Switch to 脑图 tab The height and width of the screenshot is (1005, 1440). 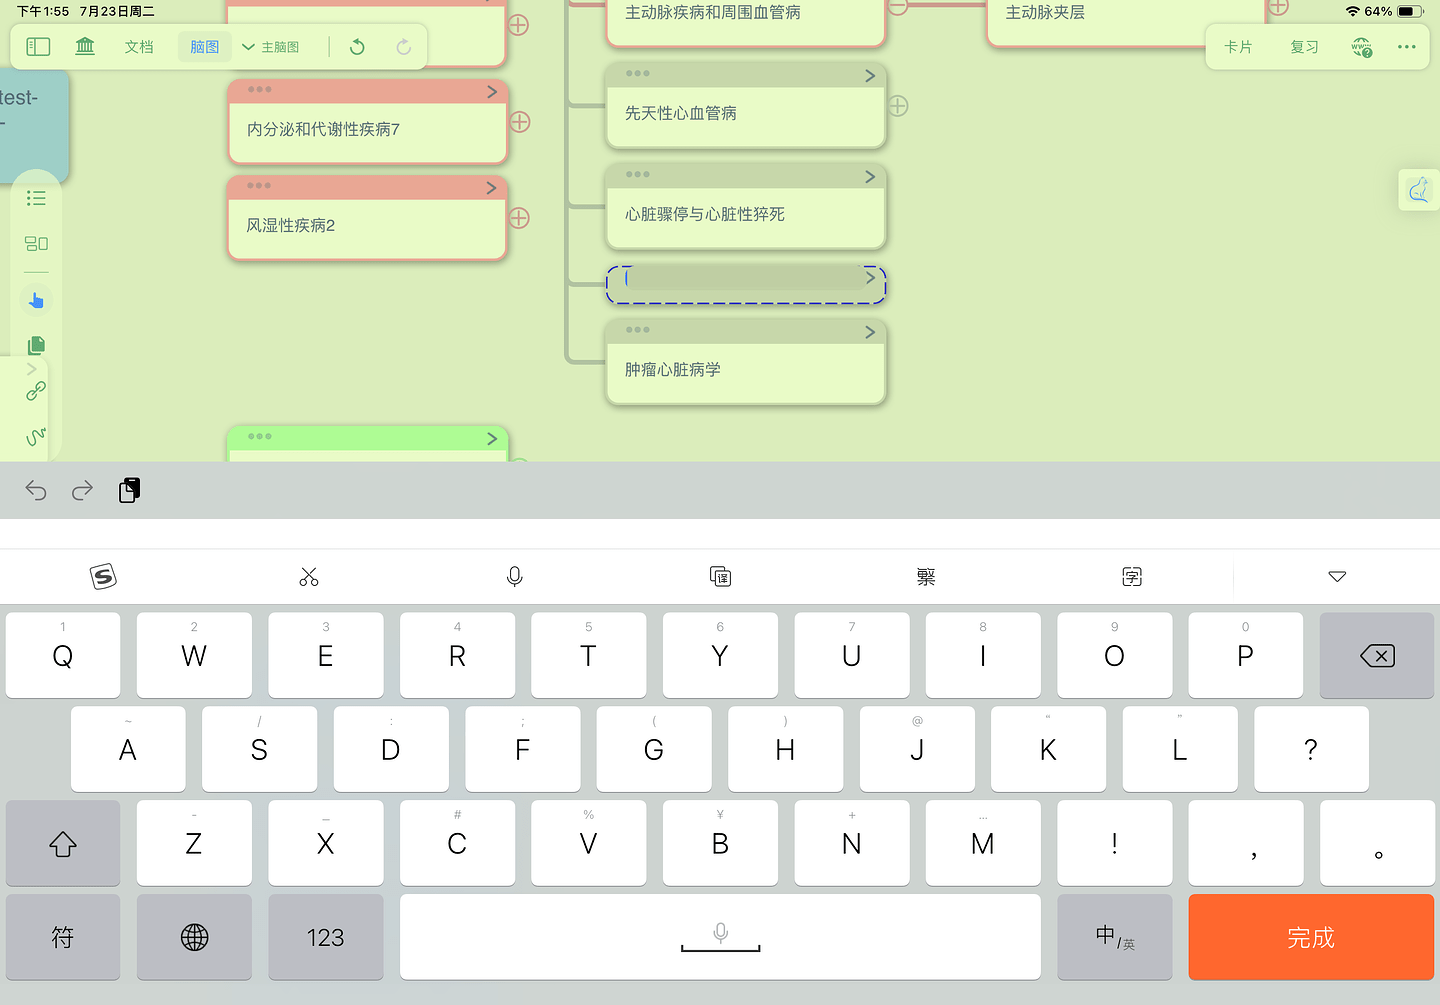click(205, 47)
